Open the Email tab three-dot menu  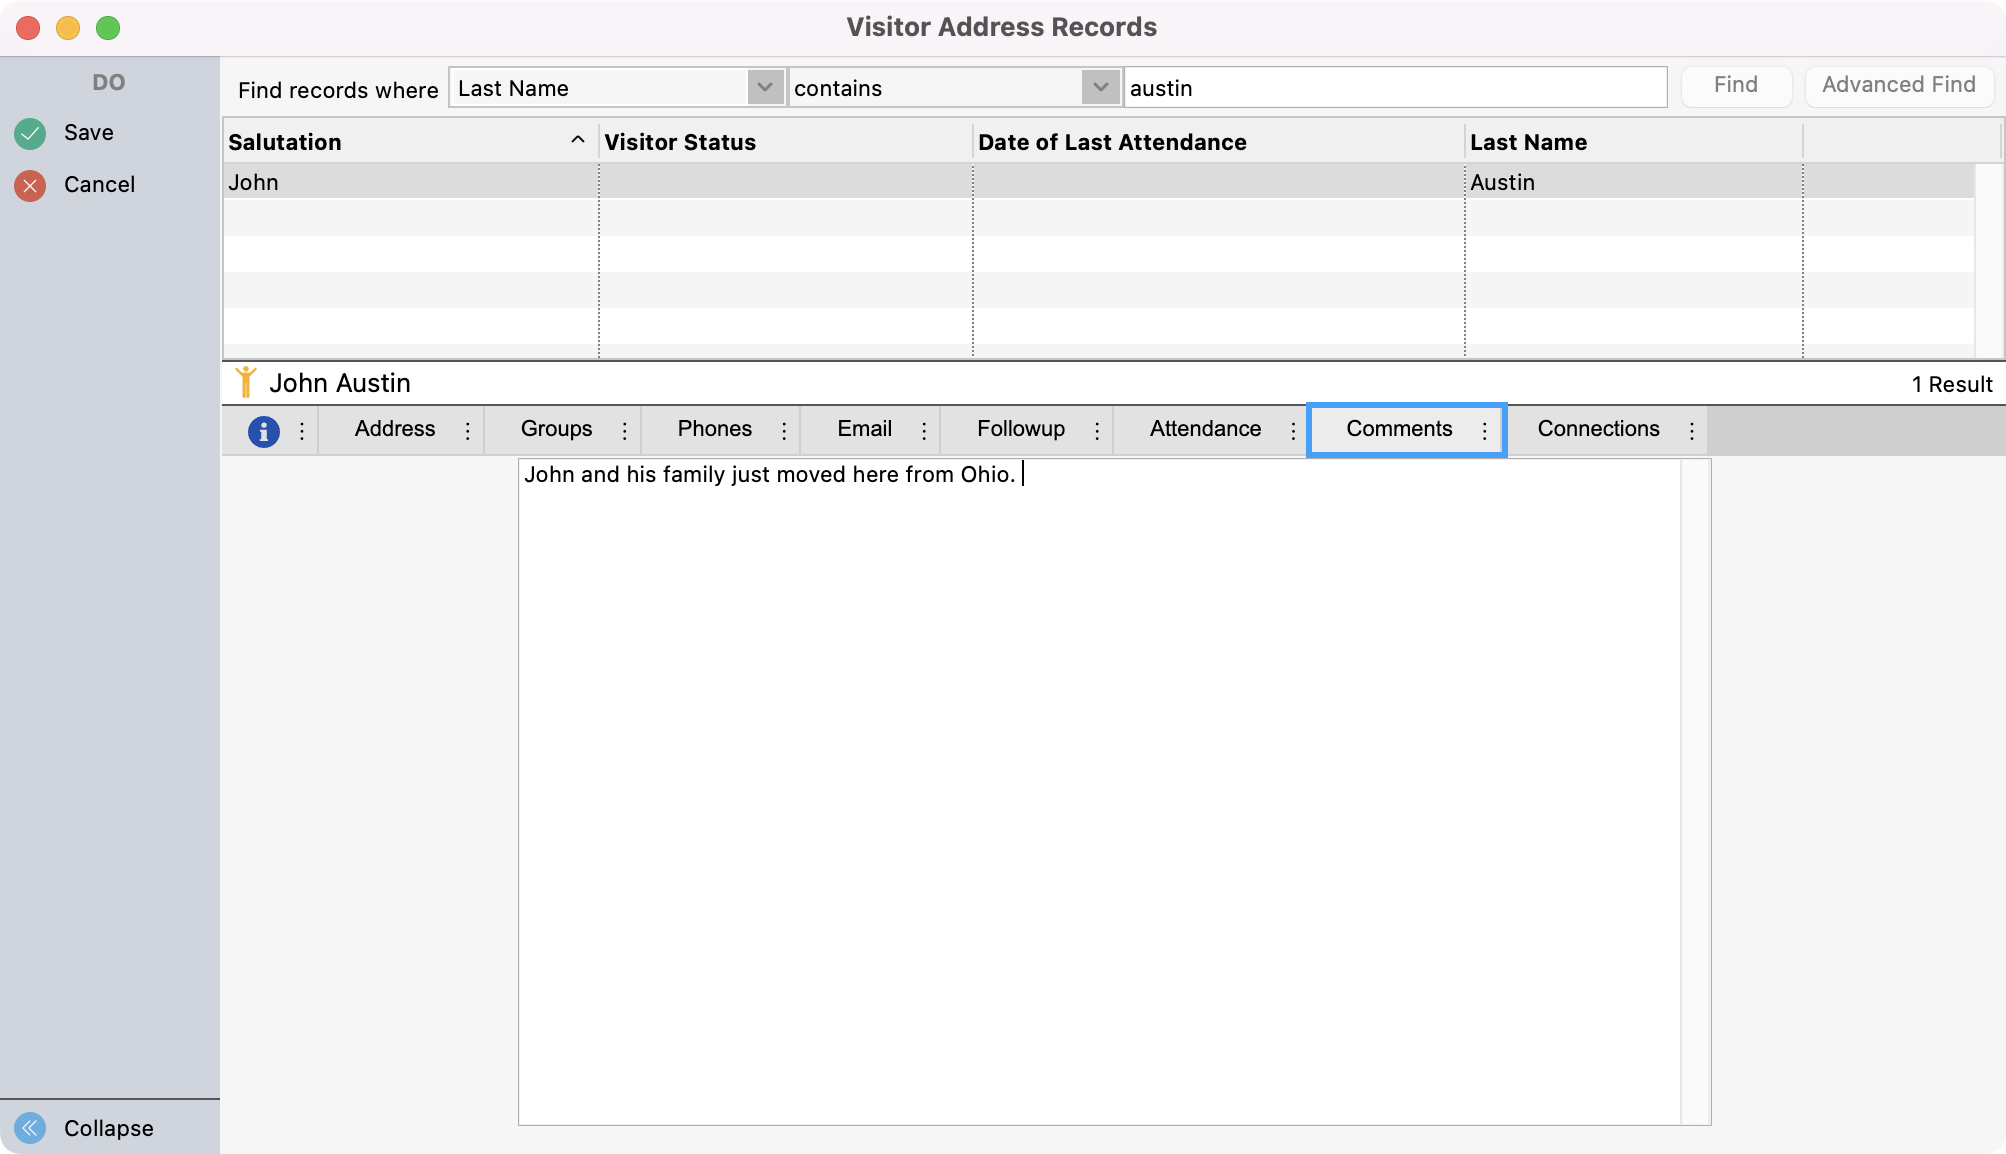(x=923, y=430)
